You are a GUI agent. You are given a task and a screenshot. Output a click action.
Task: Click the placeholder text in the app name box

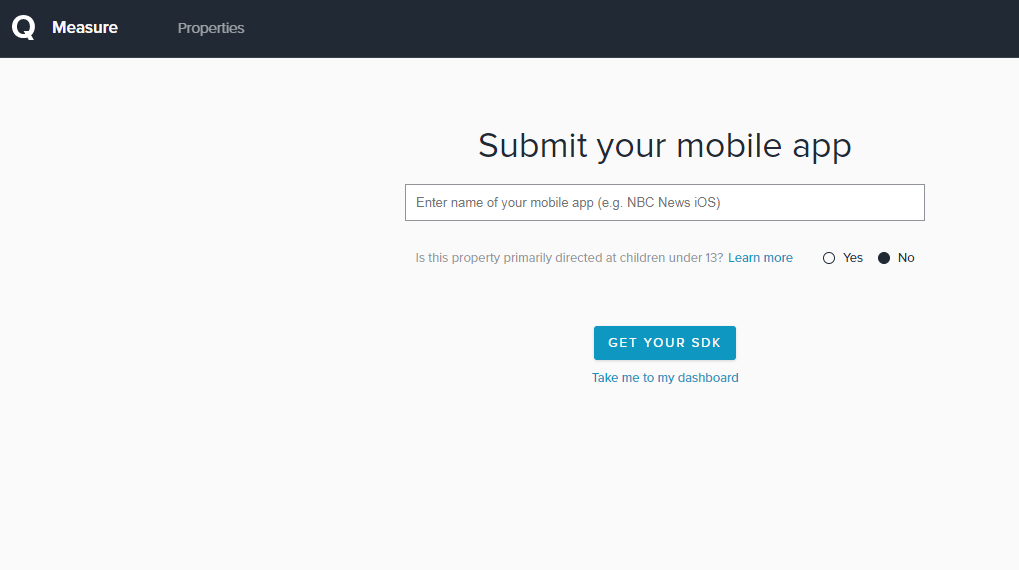568,202
